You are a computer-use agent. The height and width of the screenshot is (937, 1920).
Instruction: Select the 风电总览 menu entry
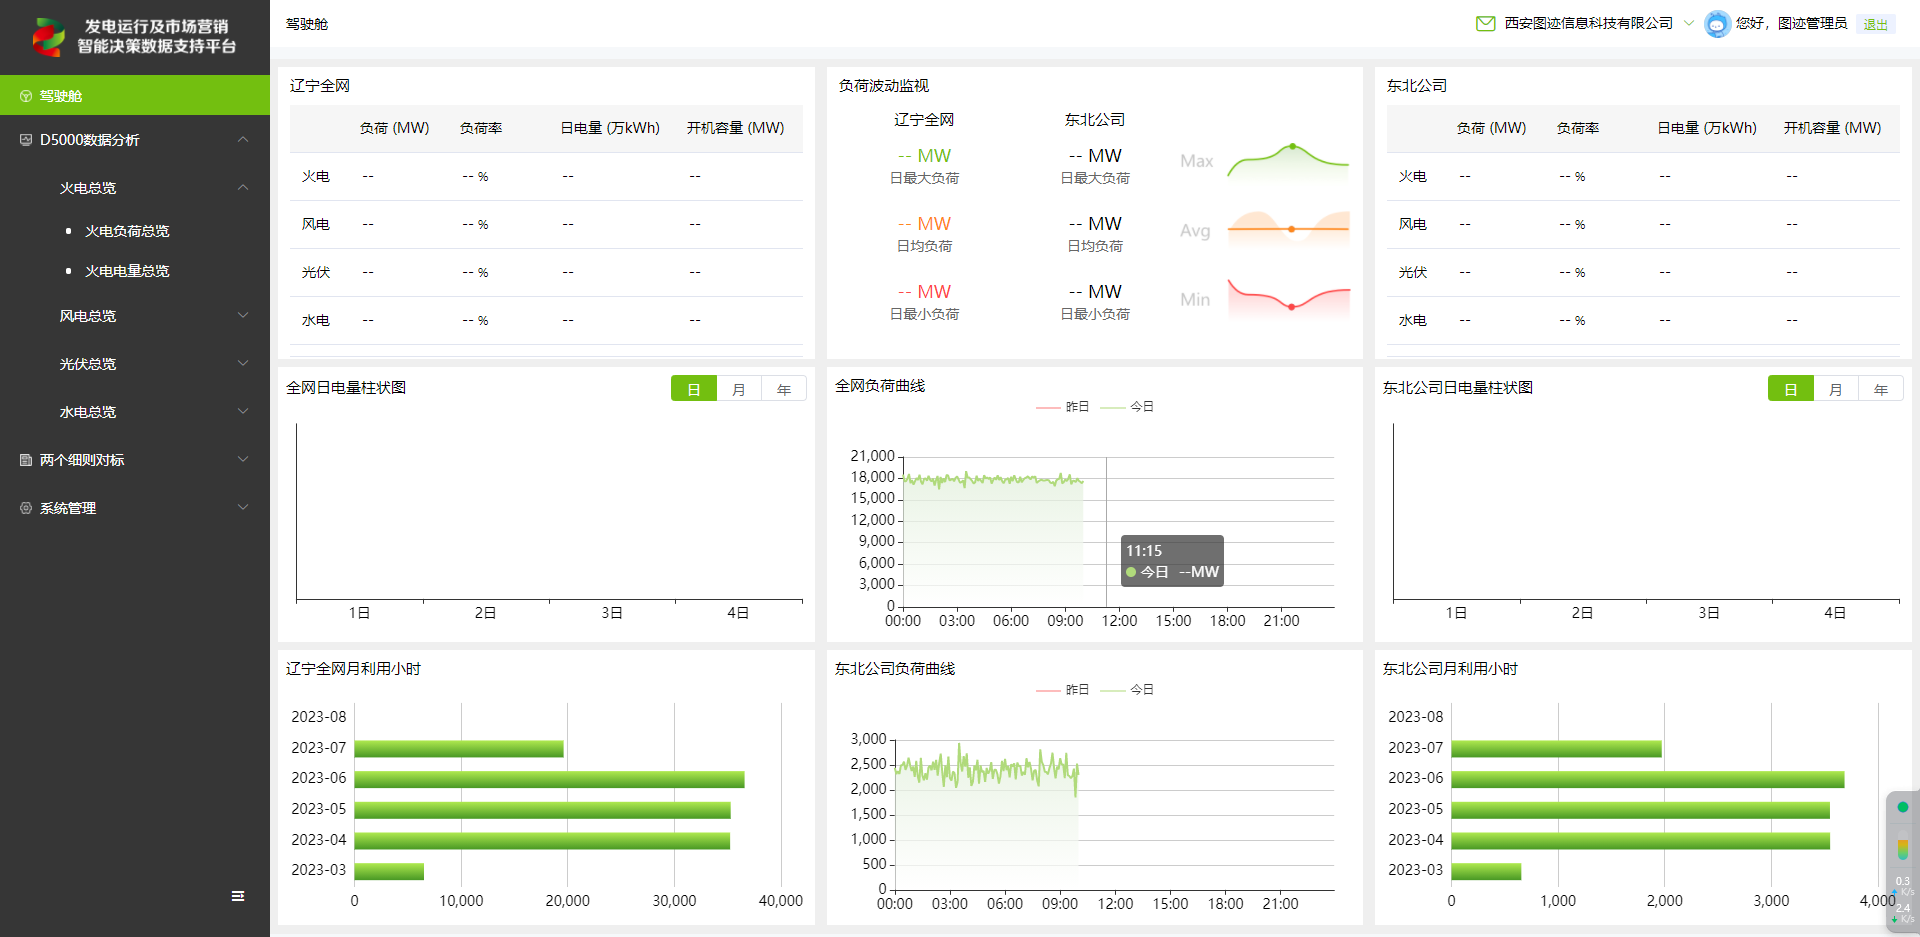pyautogui.click(x=135, y=316)
